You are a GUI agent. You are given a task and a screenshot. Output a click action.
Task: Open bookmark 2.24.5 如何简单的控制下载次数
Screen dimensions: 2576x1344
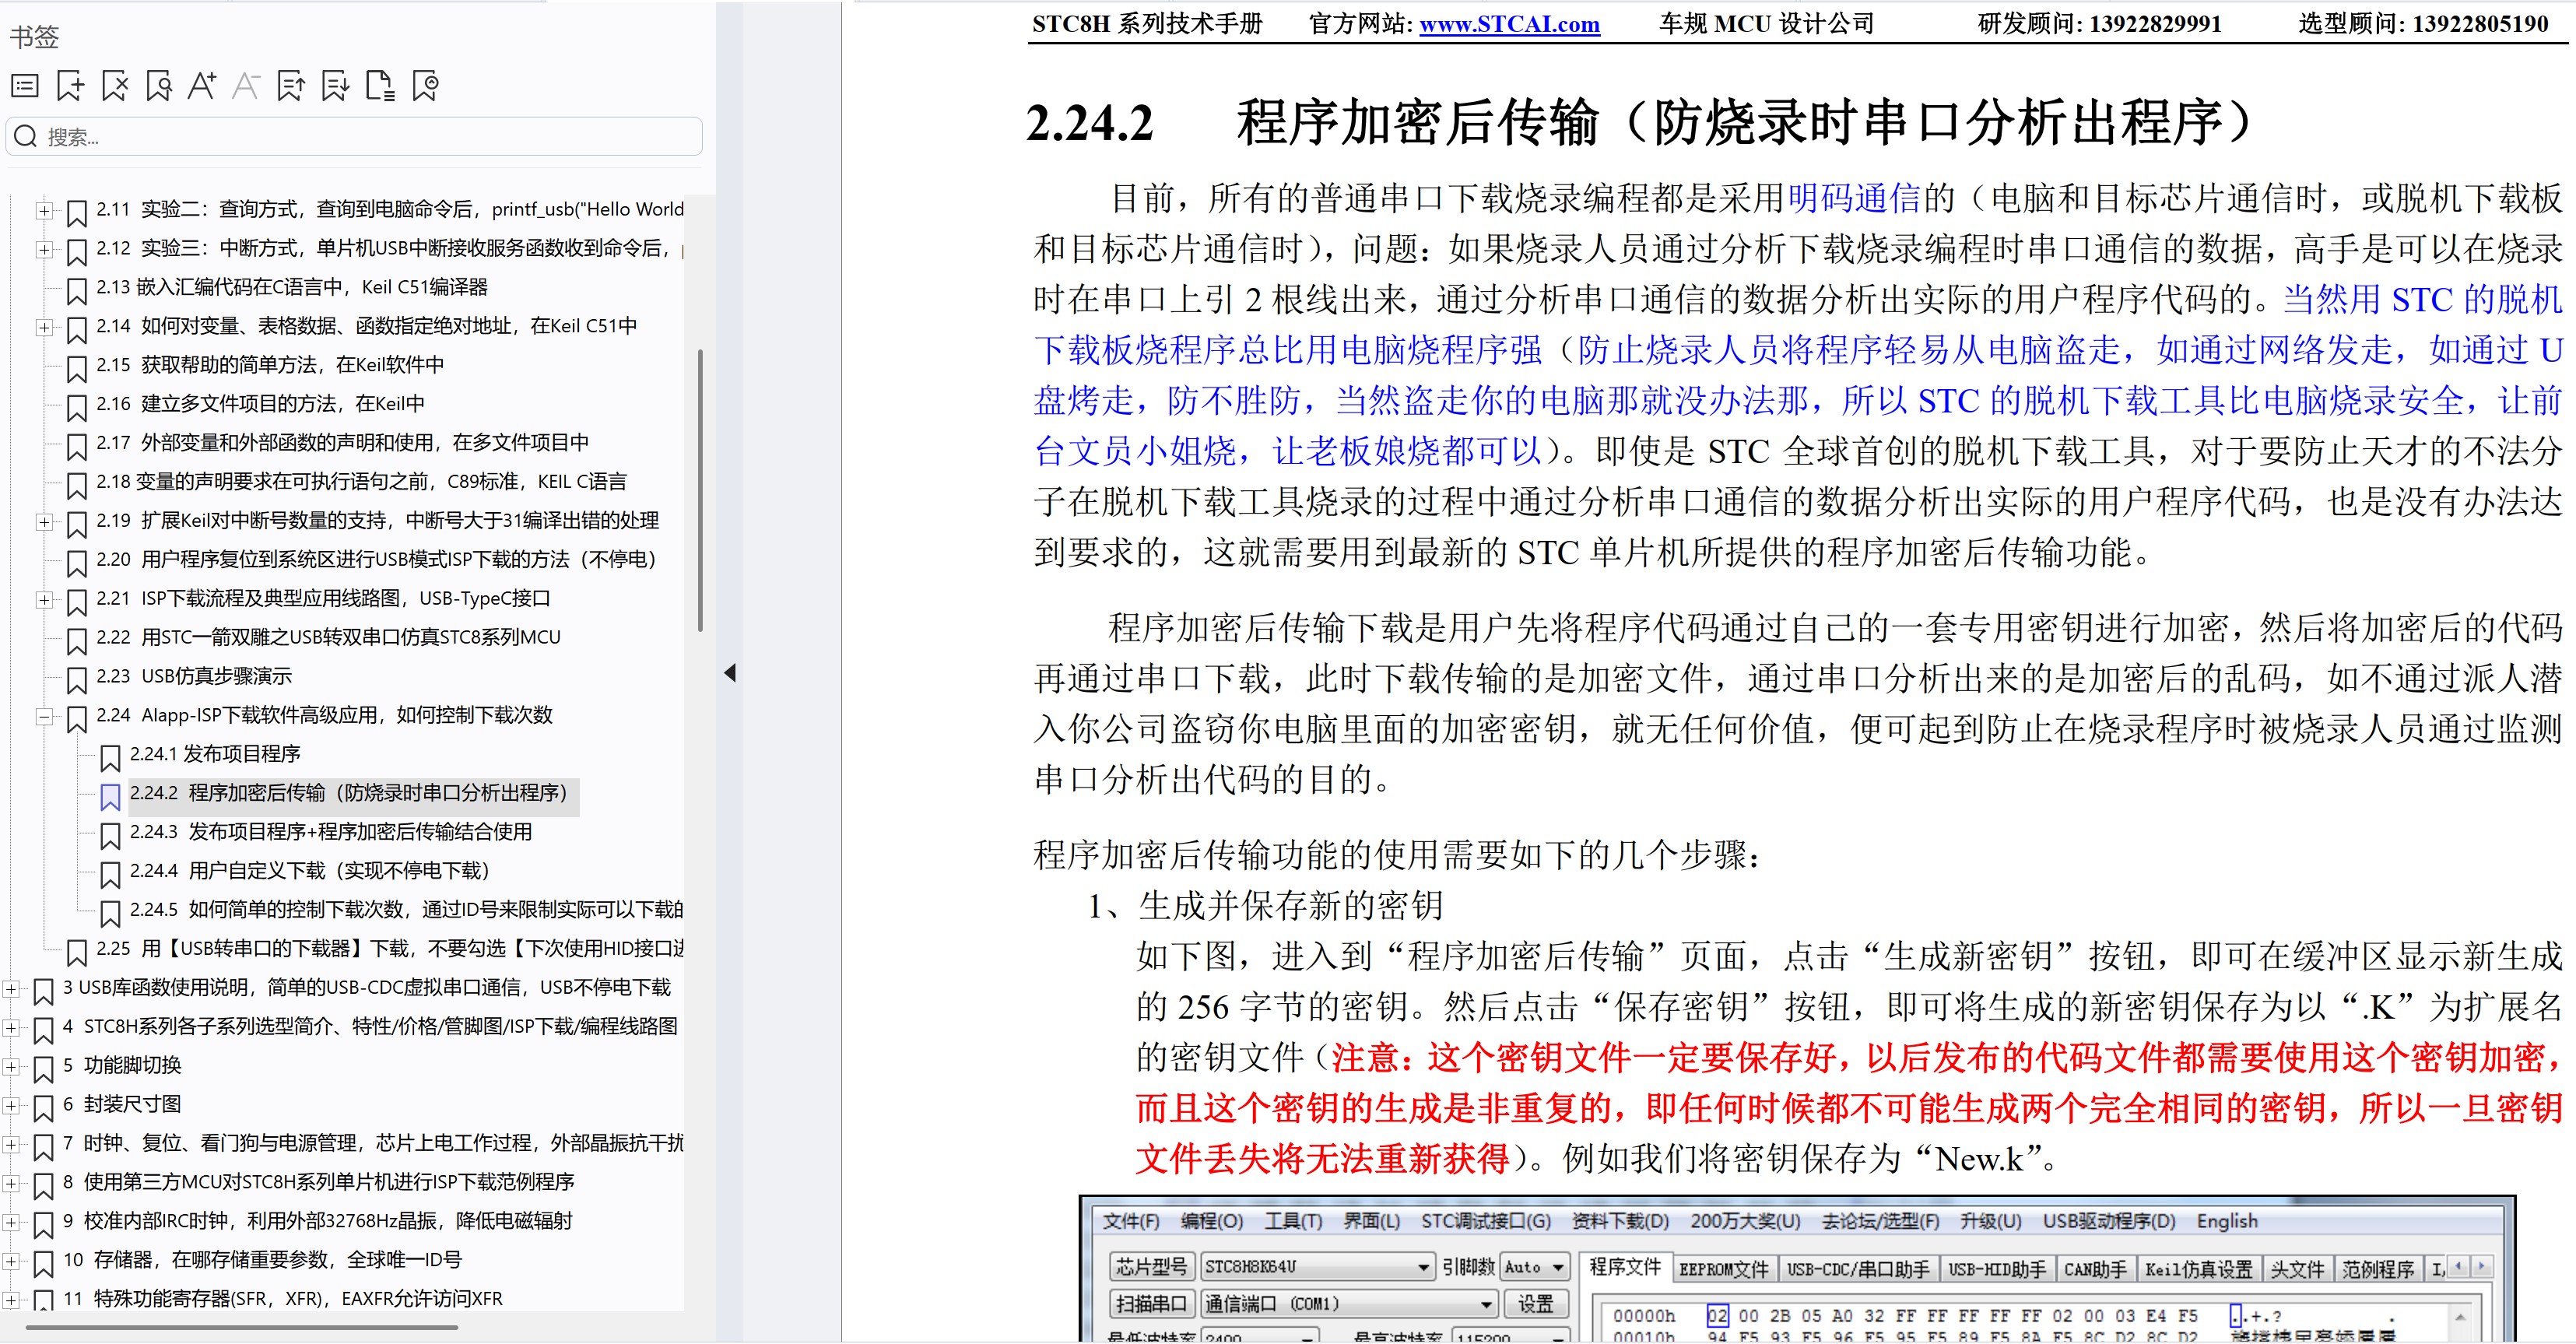[406, 910]
